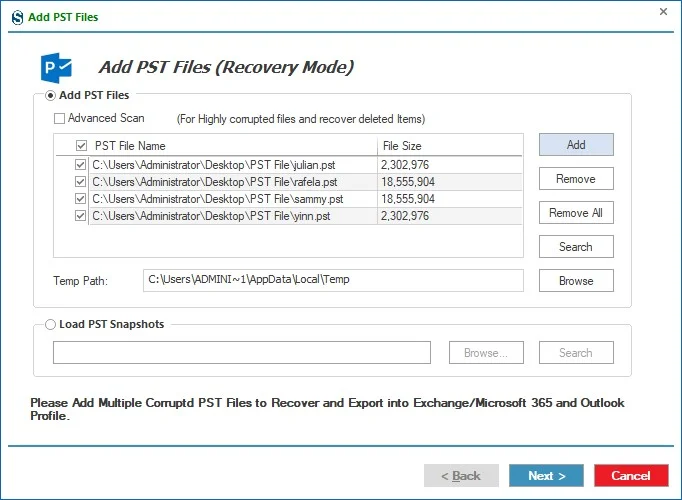Toggle the yinn.pst row checkbox

pos(80,216)
